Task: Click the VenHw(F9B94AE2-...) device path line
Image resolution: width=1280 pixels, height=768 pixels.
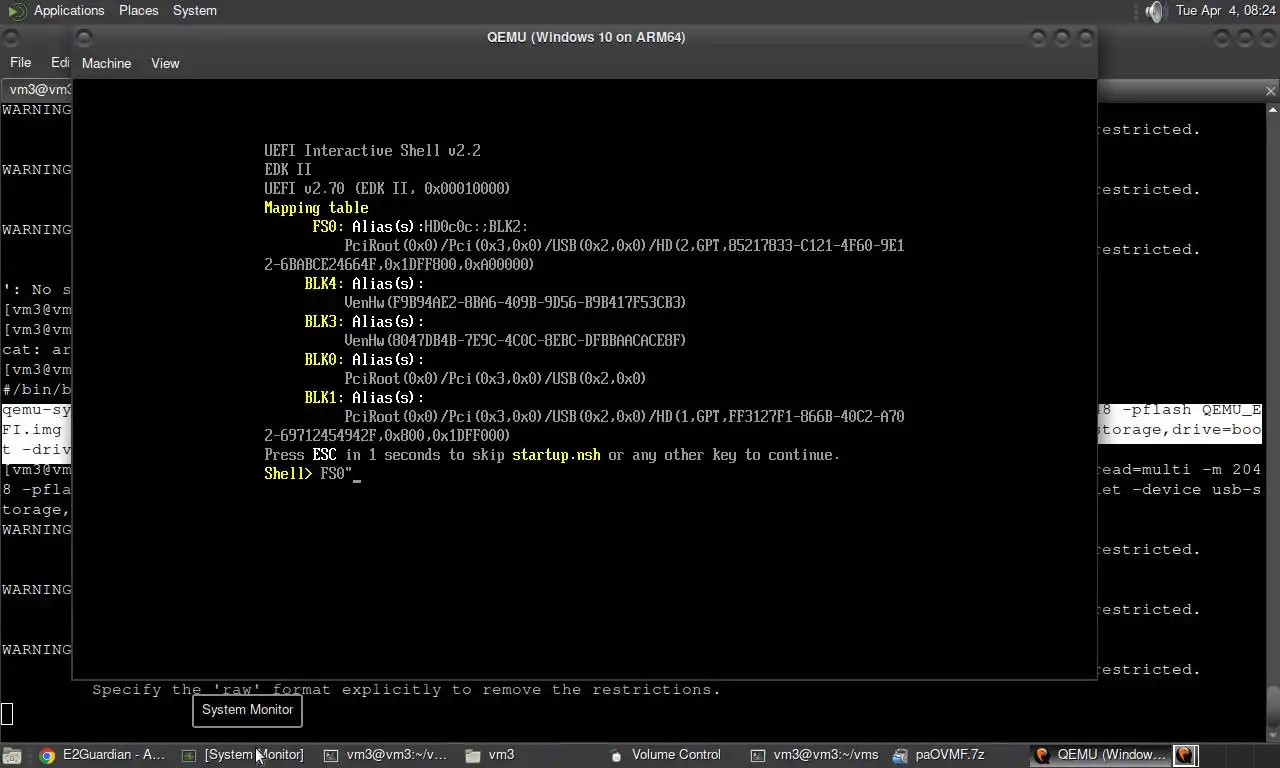Action: [515, 303]
